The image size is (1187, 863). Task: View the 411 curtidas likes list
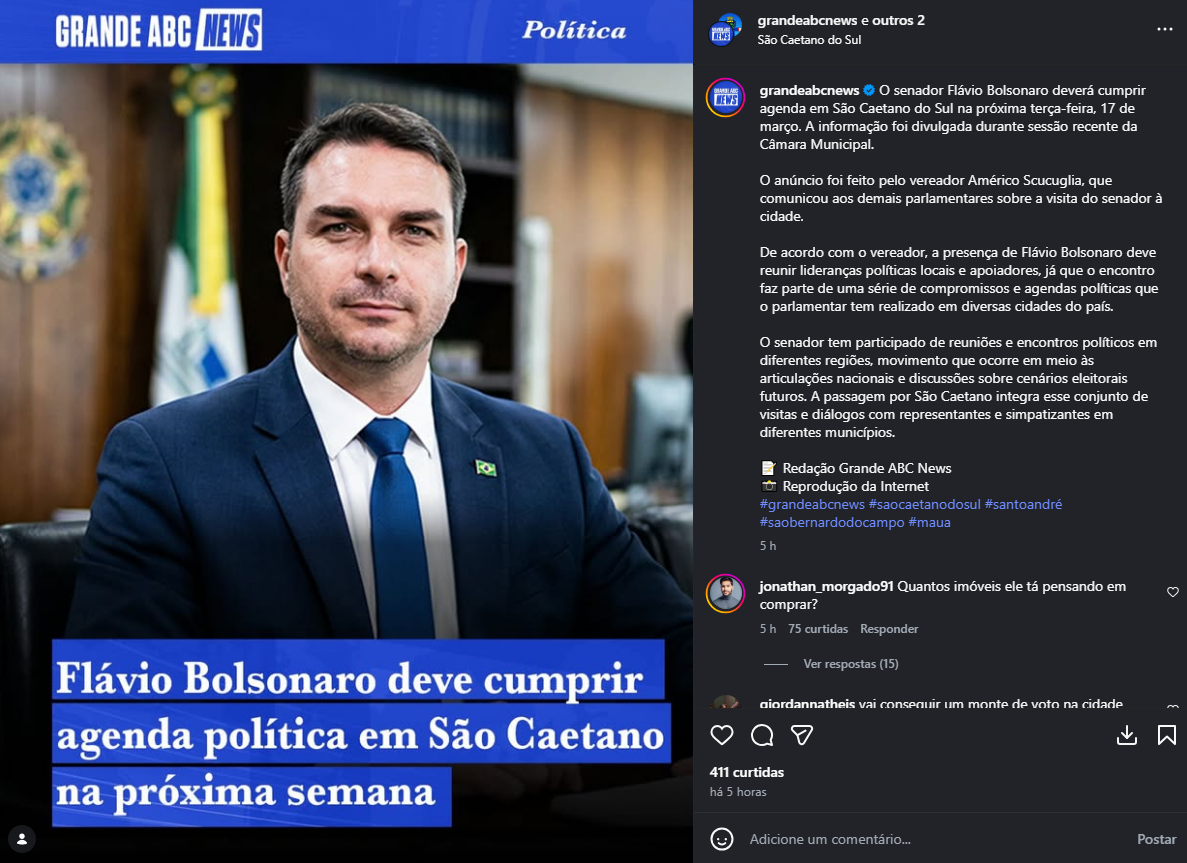746,772
